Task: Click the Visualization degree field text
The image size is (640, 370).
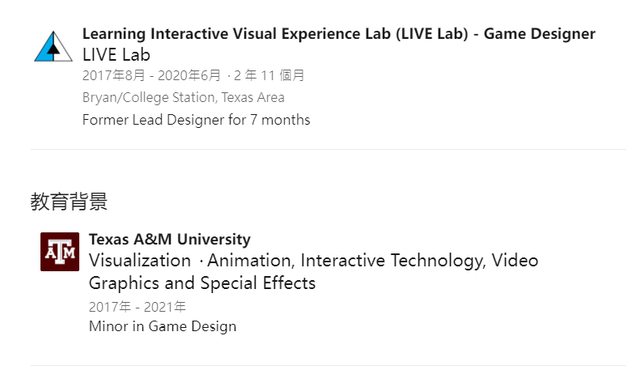Action: [313, 272]
